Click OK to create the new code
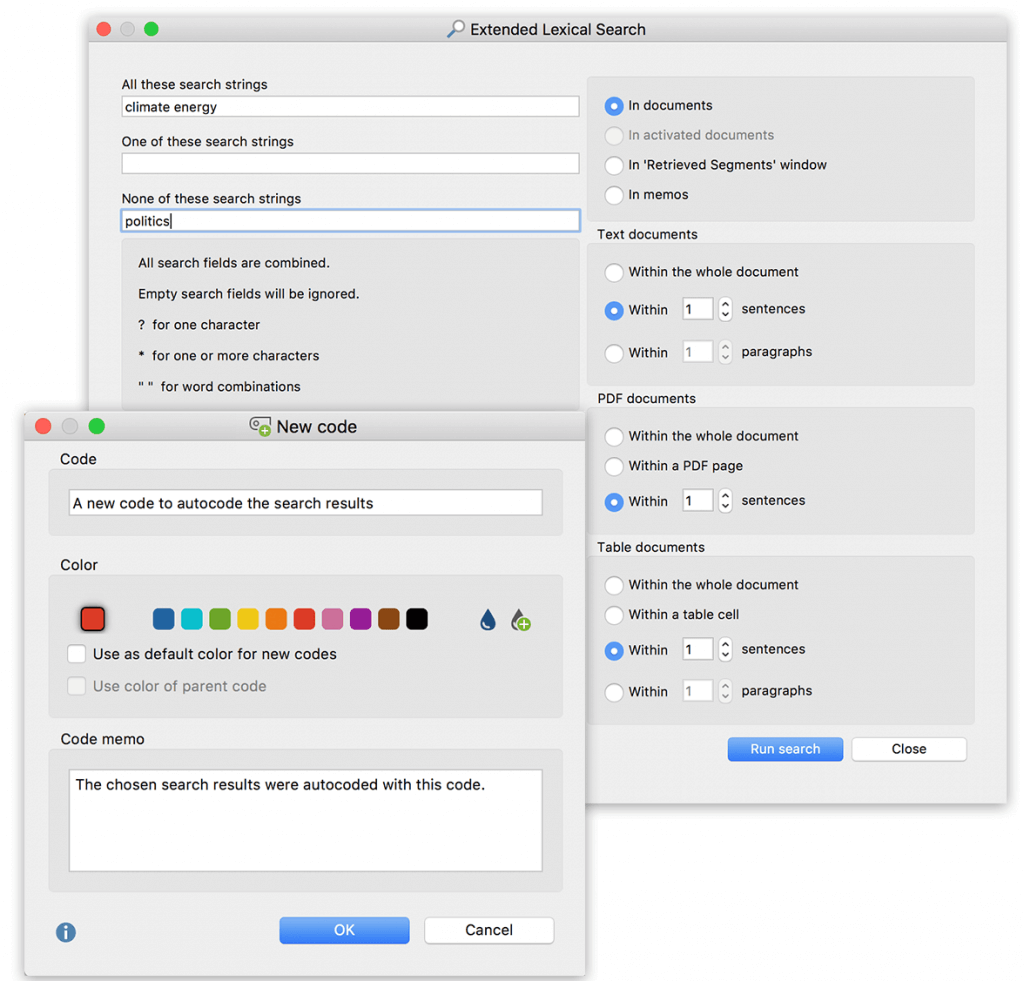1024x981 pixels. click(x=344, y=930)
